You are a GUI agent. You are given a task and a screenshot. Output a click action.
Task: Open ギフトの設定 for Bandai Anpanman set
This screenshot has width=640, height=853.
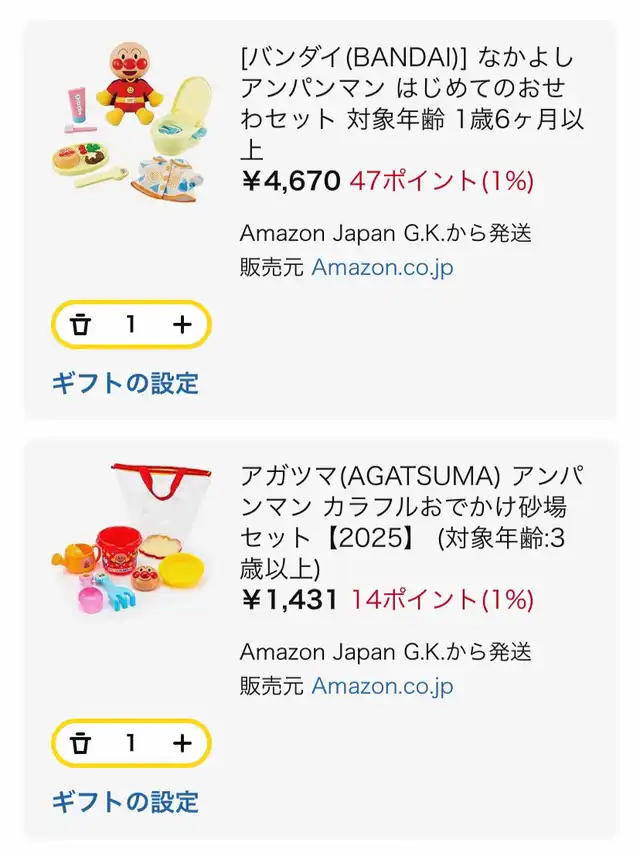[125, 383]
